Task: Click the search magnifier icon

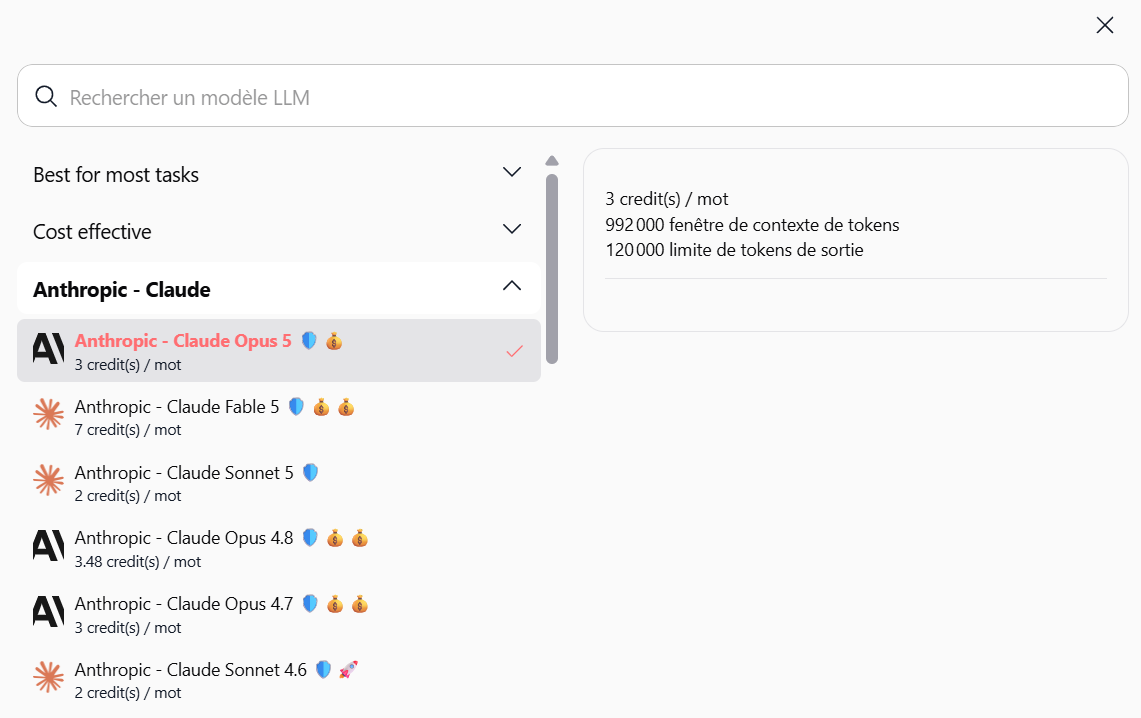Action: (46, 96)
